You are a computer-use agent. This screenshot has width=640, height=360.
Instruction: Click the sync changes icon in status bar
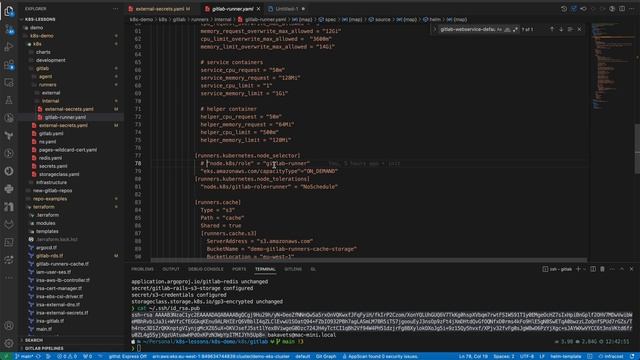click(38, 356)
